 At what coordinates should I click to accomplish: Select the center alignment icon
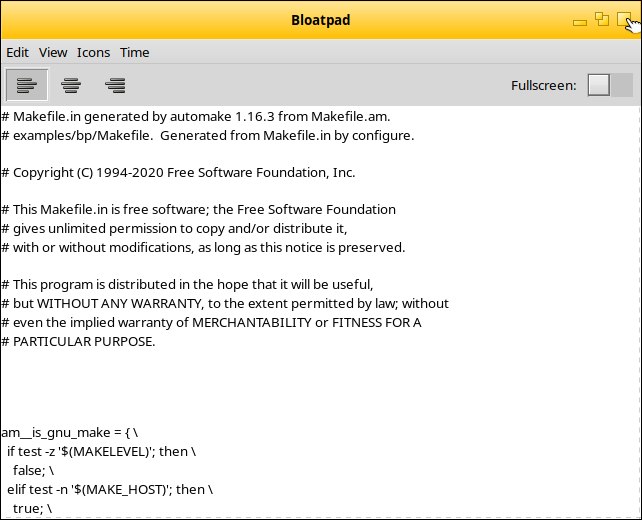tap(71, 85)
